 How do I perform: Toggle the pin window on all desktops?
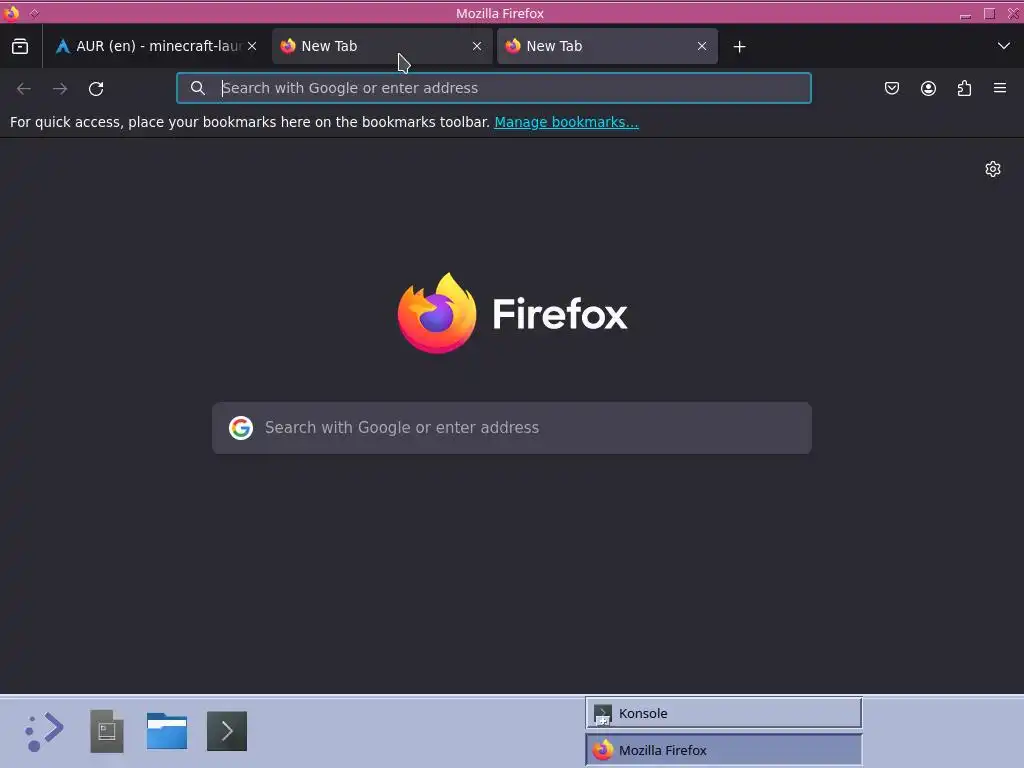tap(34, 13)
